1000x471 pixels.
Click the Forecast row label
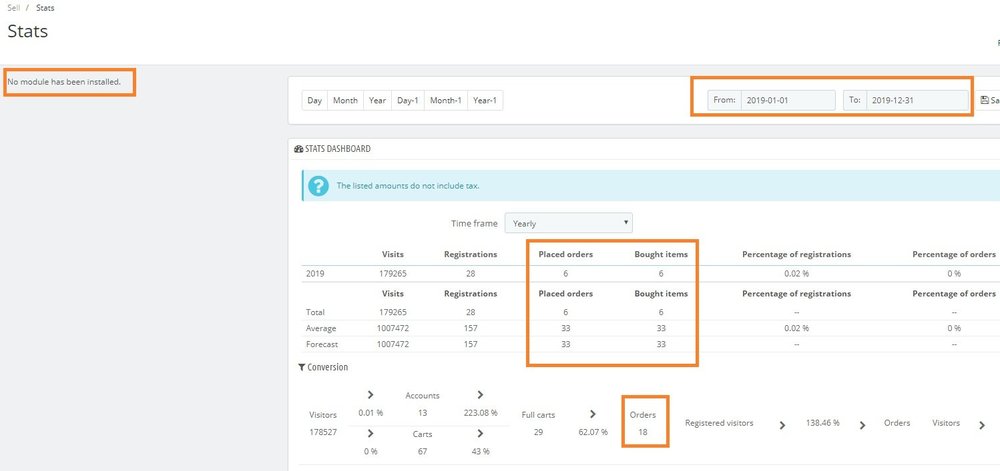tap(322, 344)
